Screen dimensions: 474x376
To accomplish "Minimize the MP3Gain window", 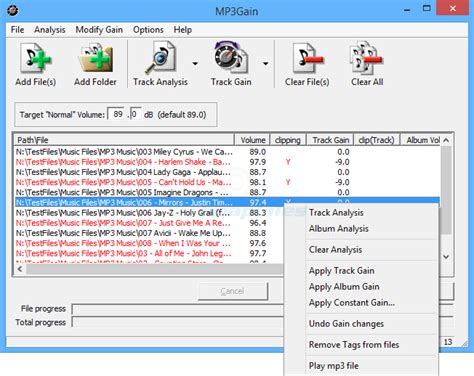I will pyautogui.click(x=407, y=9).
